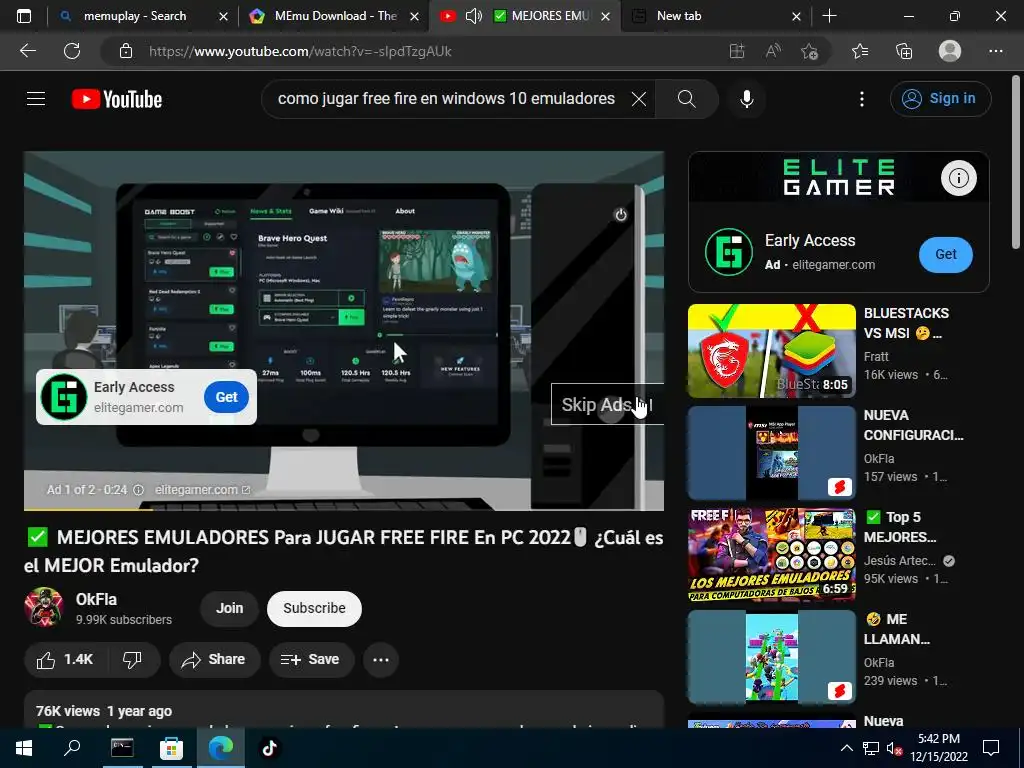
Task: Sign in to YouTube
Action: click(940, 99)
